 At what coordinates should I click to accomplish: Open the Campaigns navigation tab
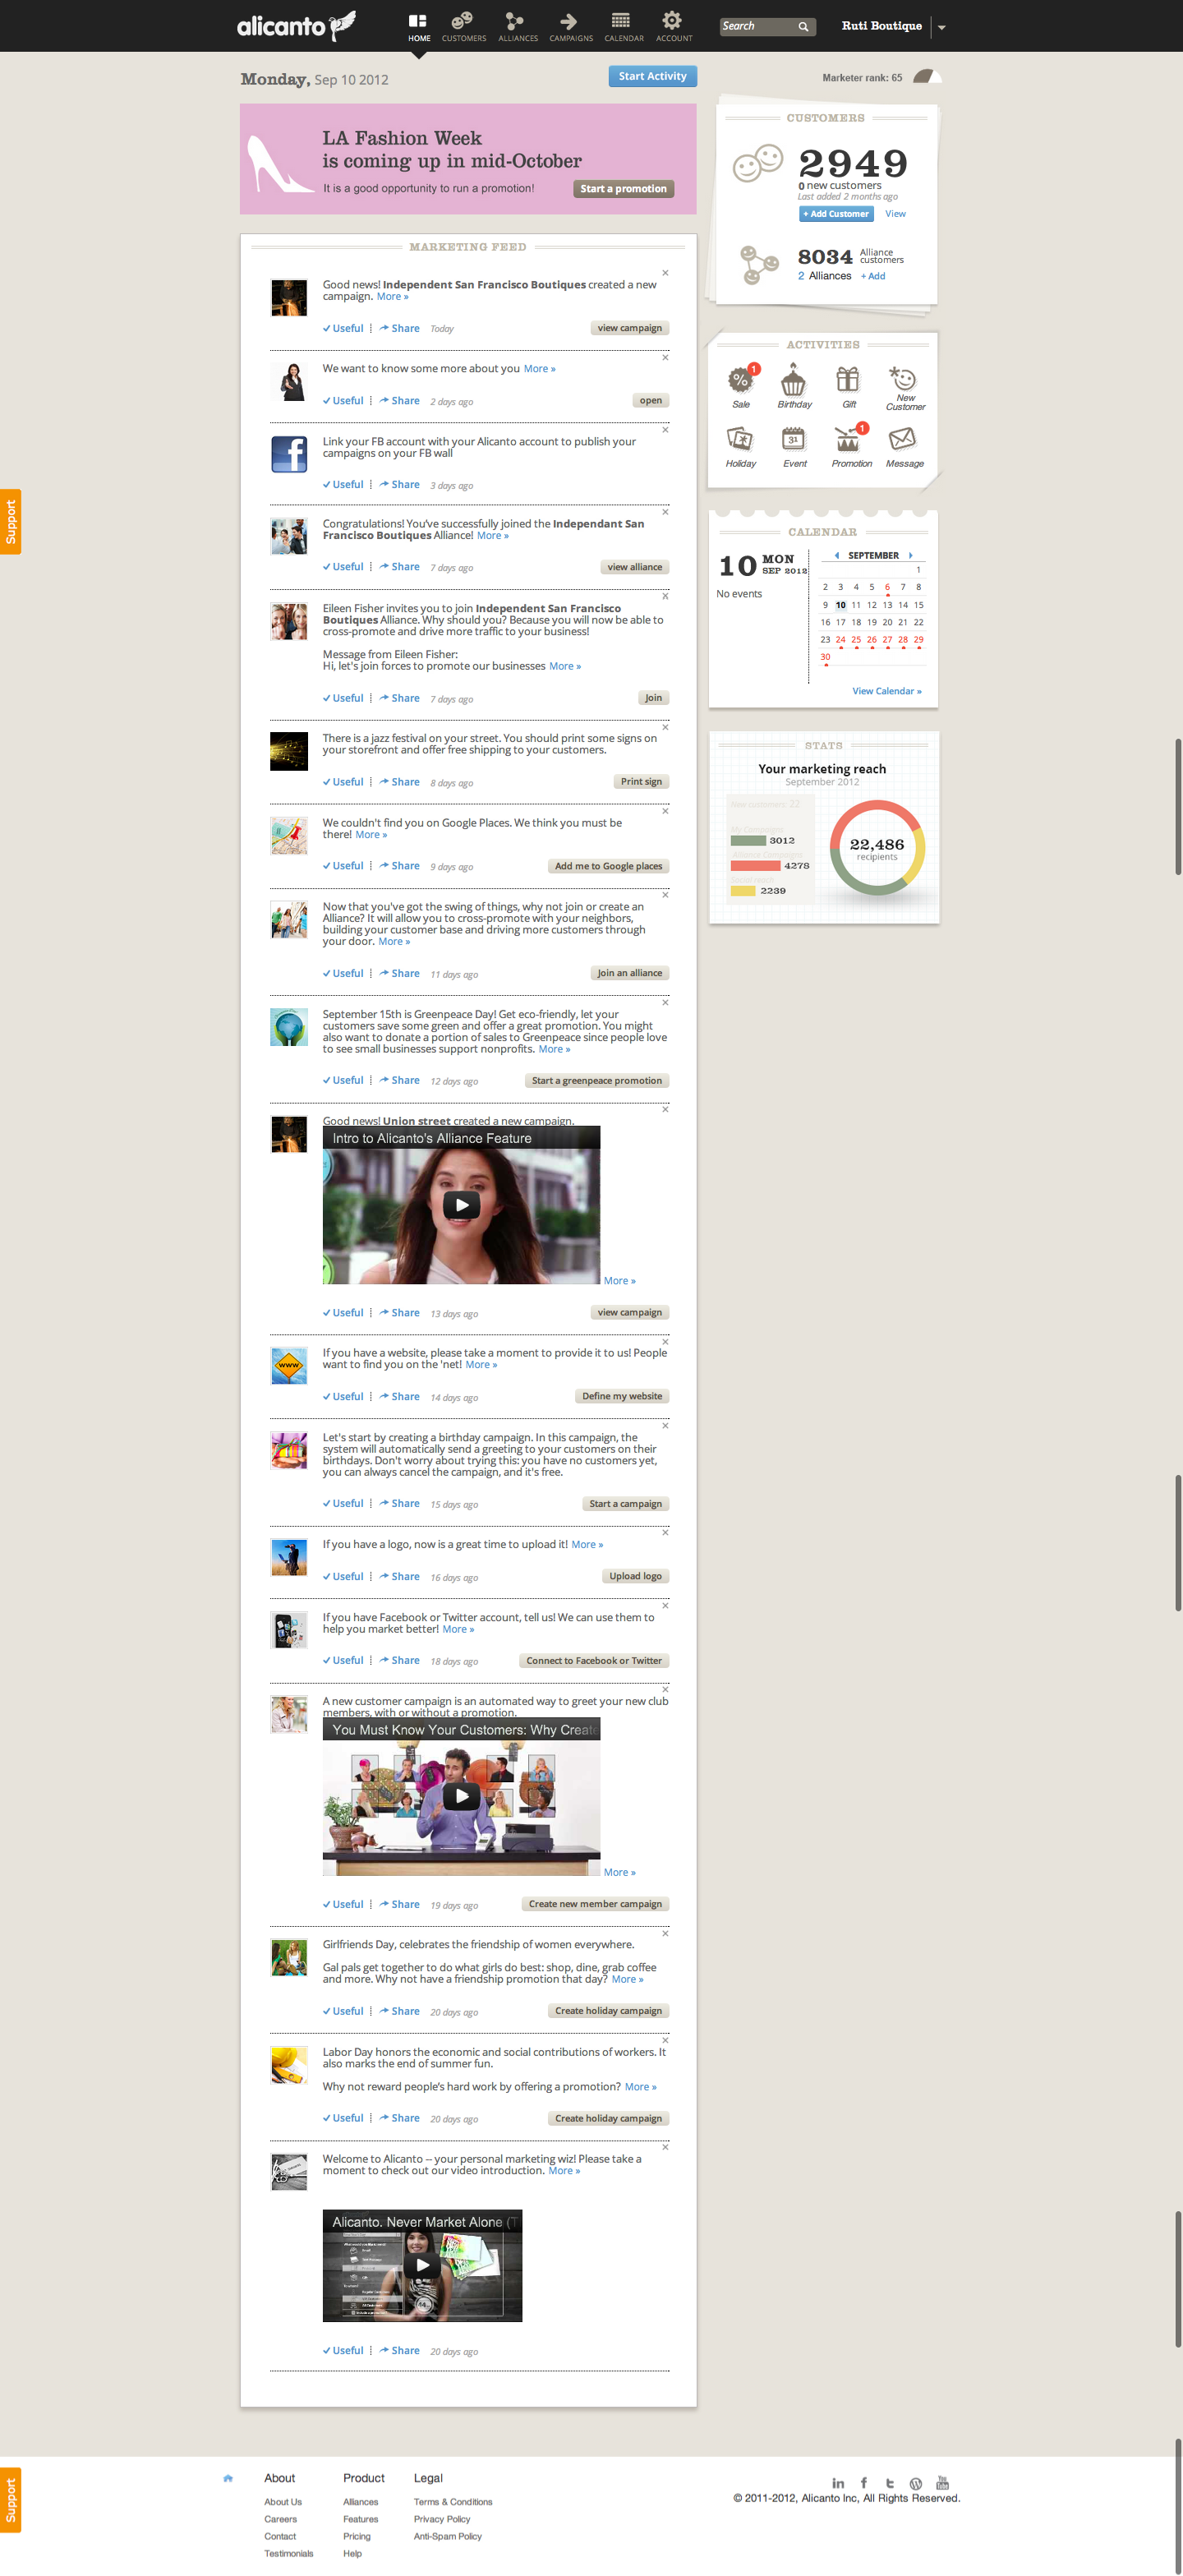click(570, 27)
